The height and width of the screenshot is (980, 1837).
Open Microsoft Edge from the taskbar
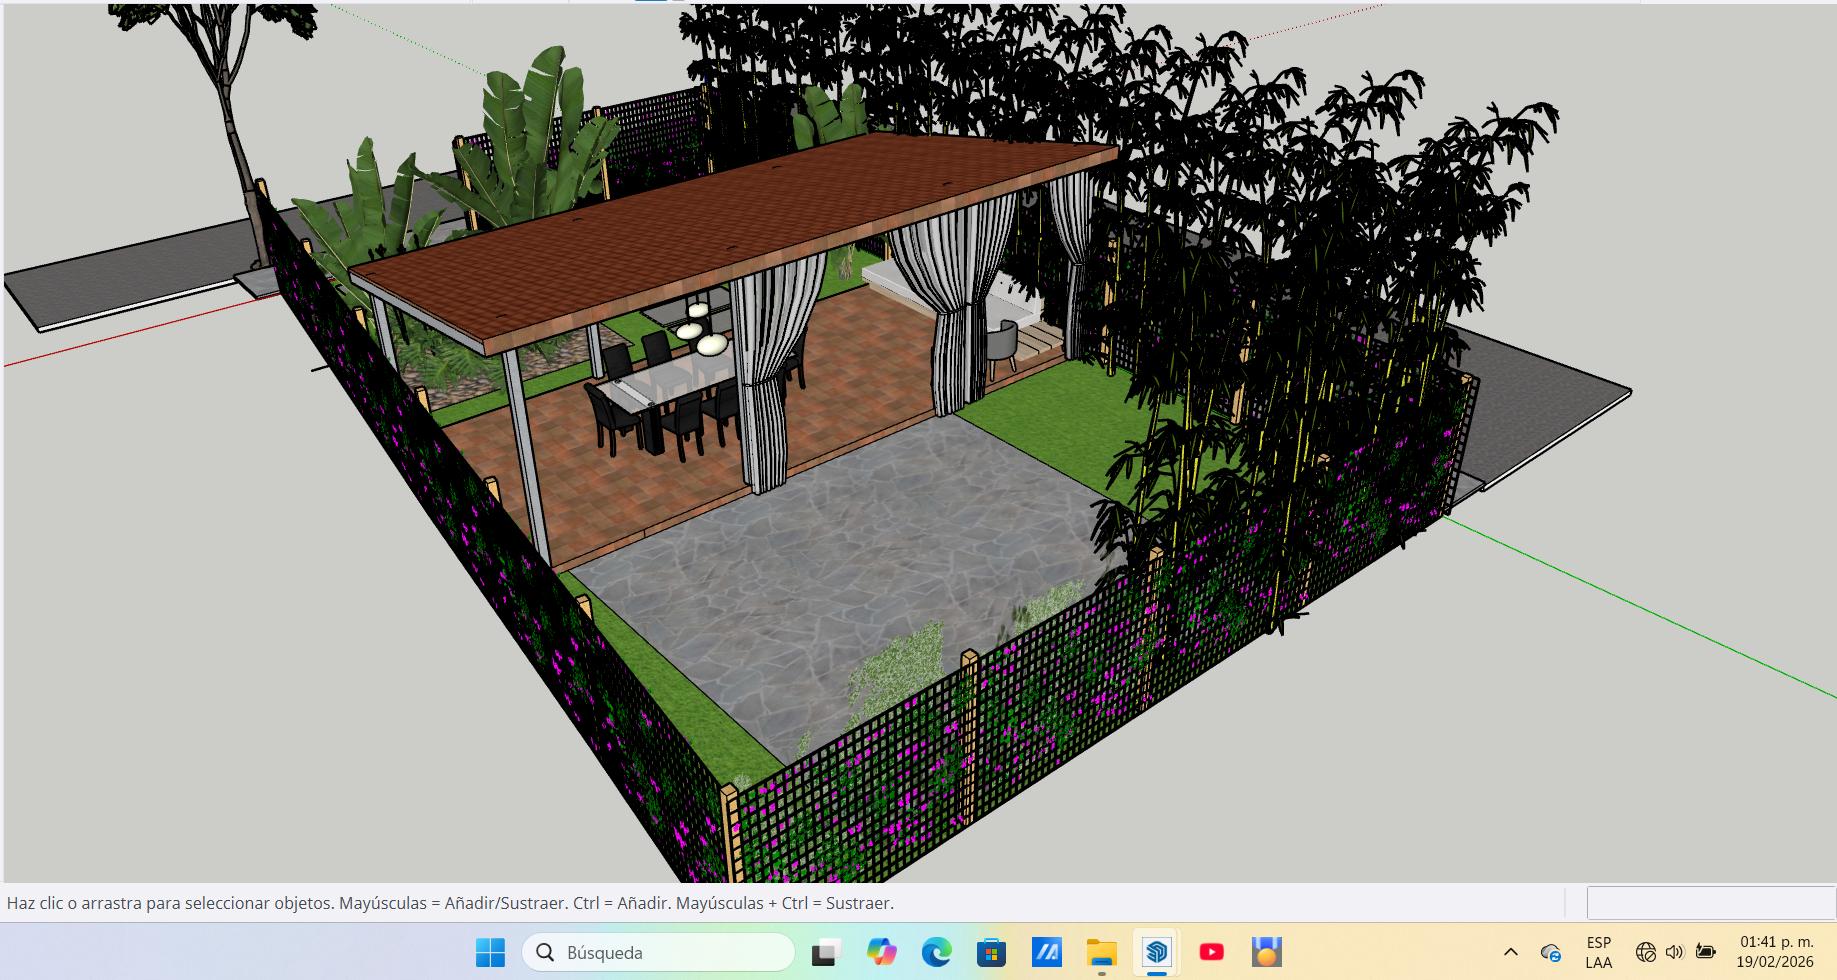(936, 952)
